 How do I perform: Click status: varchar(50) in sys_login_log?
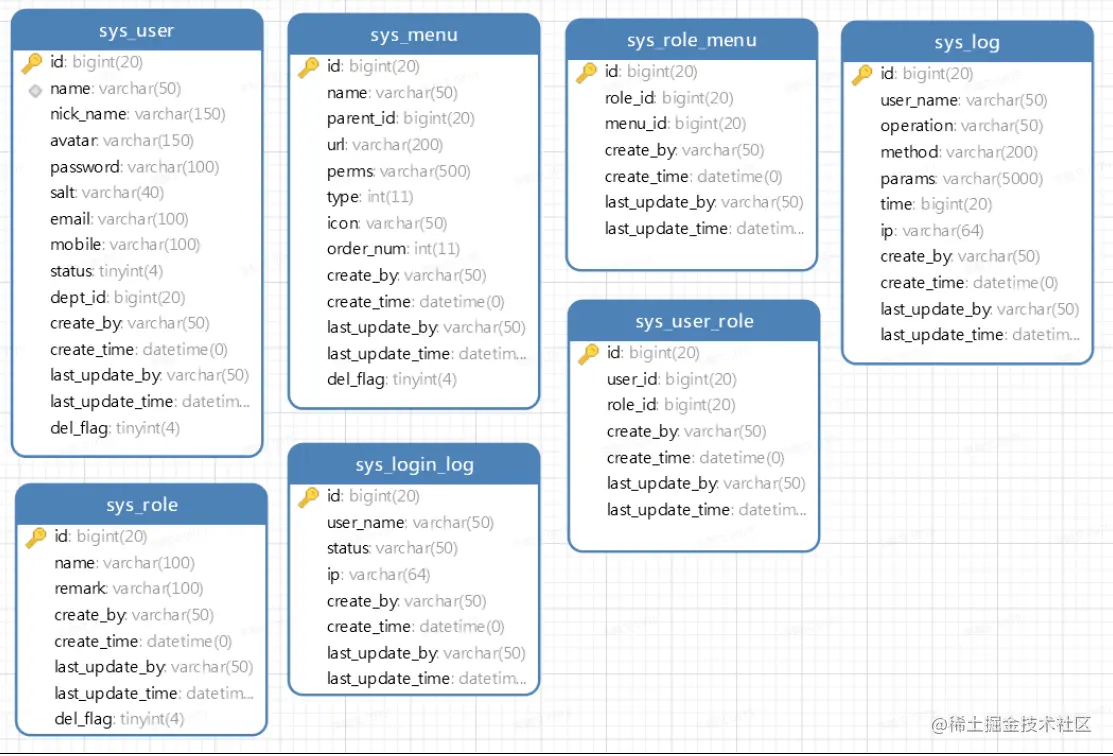coord(393,548)
